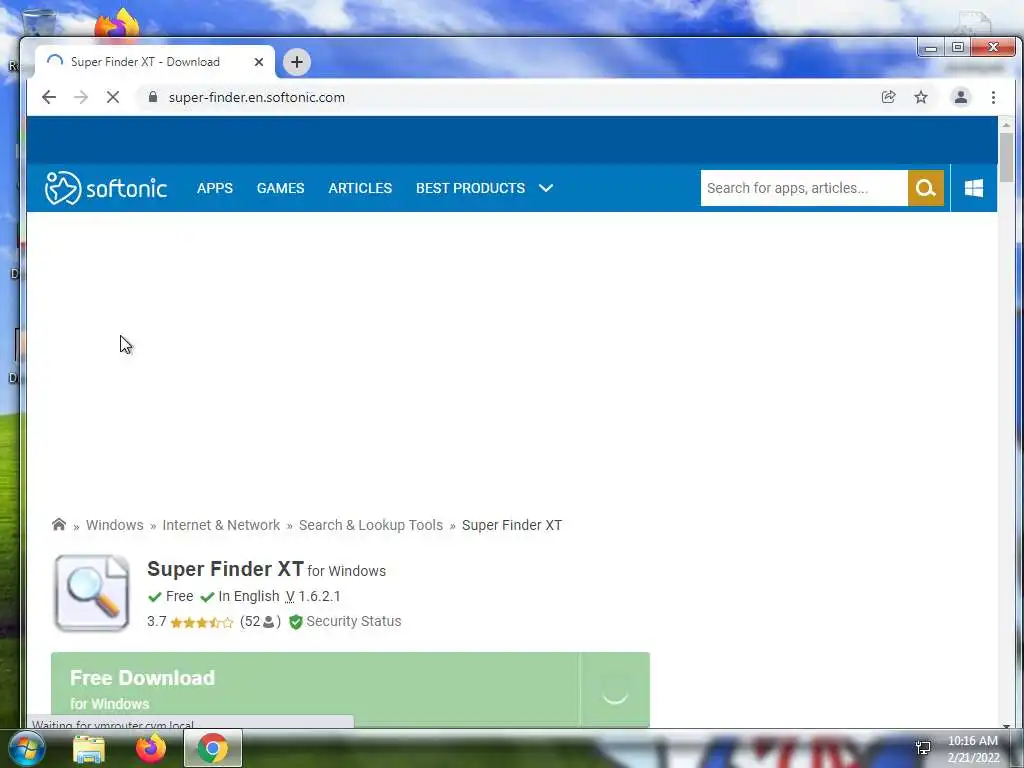Focus the Softonic search field

click(804, 188)
